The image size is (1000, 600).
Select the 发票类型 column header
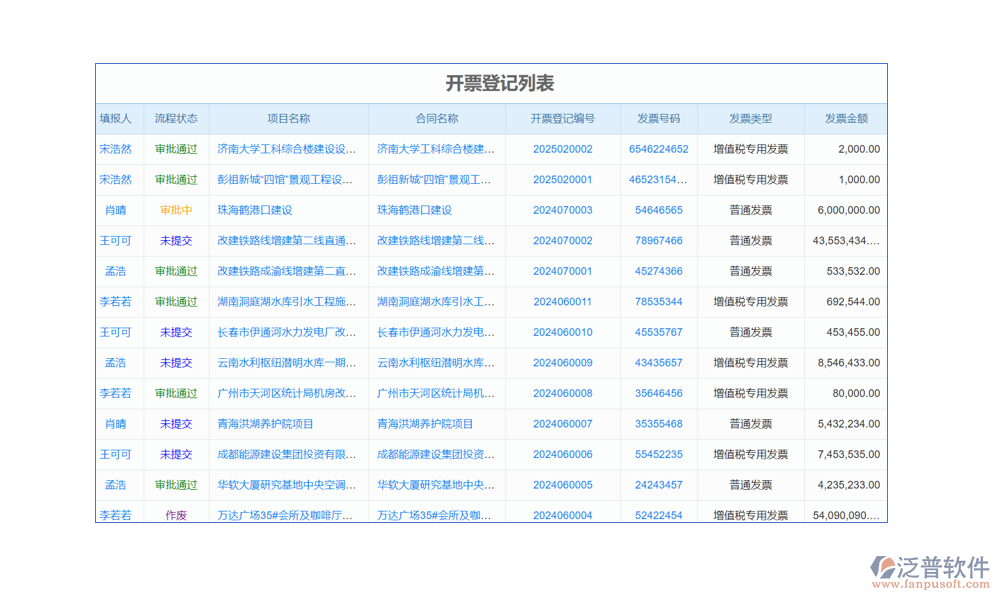pos(750,118)
